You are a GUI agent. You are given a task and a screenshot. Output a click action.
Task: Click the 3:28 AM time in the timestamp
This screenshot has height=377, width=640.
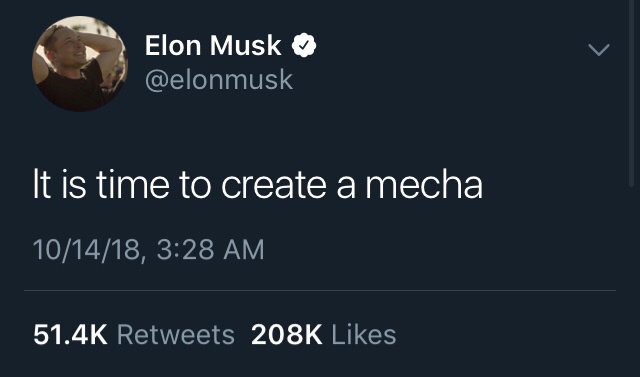[210, 250]
